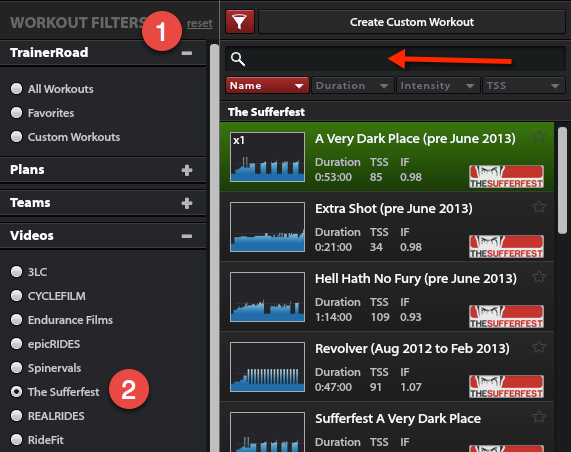Click the 1:14:00 duration value
The image size is (571, 452).
click(x=333, y=317)
